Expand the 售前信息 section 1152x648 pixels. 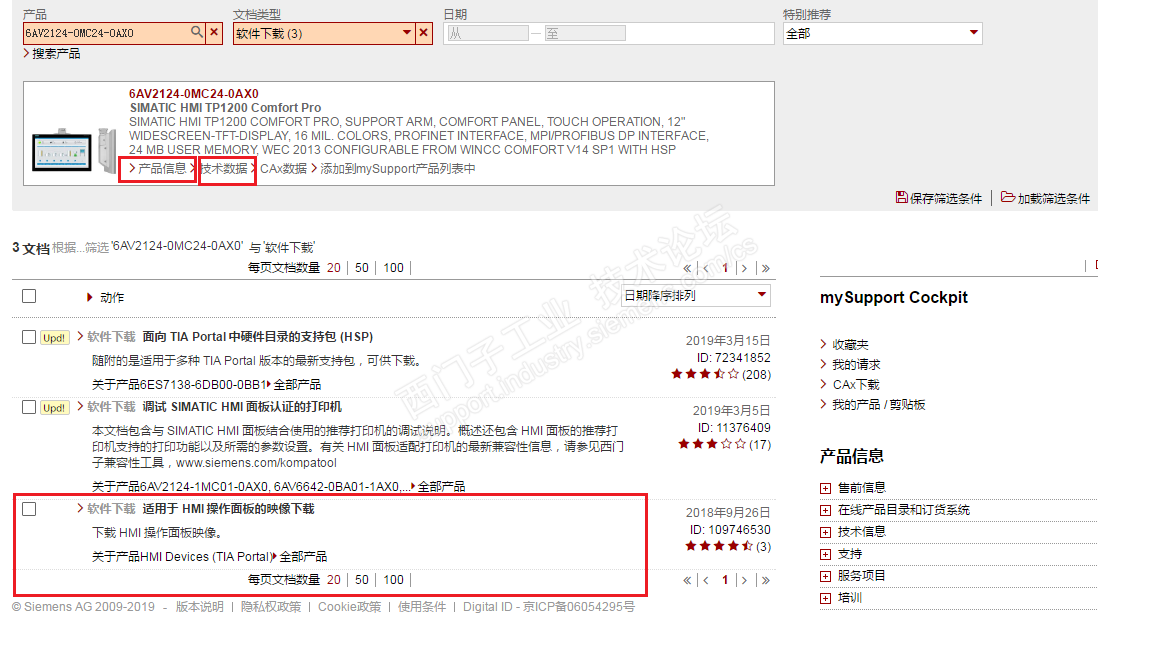(x=826, y=489)
